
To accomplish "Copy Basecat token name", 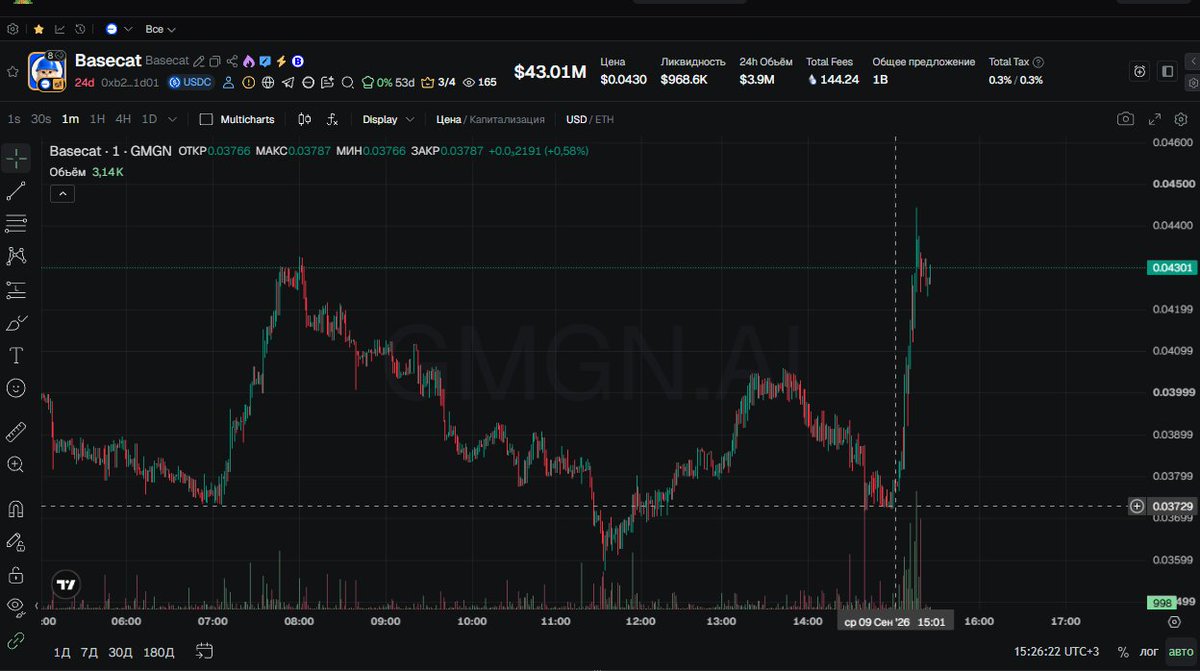I will click(215, 61).
